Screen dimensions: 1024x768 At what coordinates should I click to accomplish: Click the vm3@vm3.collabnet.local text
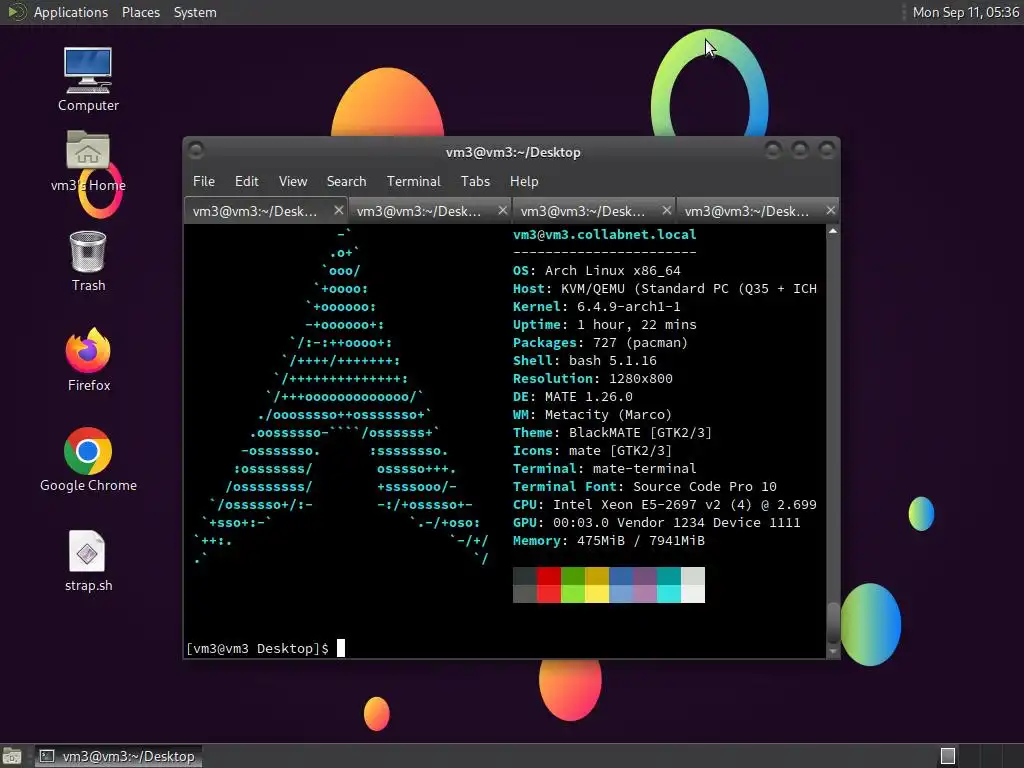click(x=605, y=234)
